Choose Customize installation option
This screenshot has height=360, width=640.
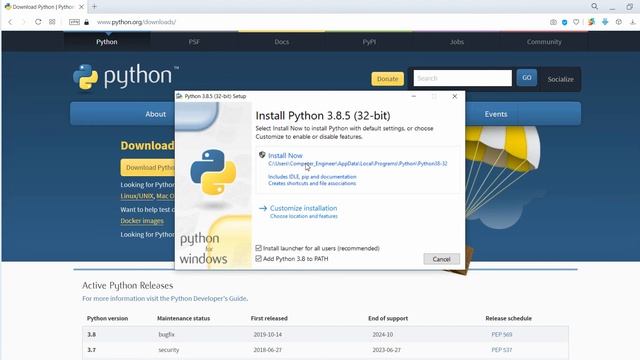coord(304,208)
